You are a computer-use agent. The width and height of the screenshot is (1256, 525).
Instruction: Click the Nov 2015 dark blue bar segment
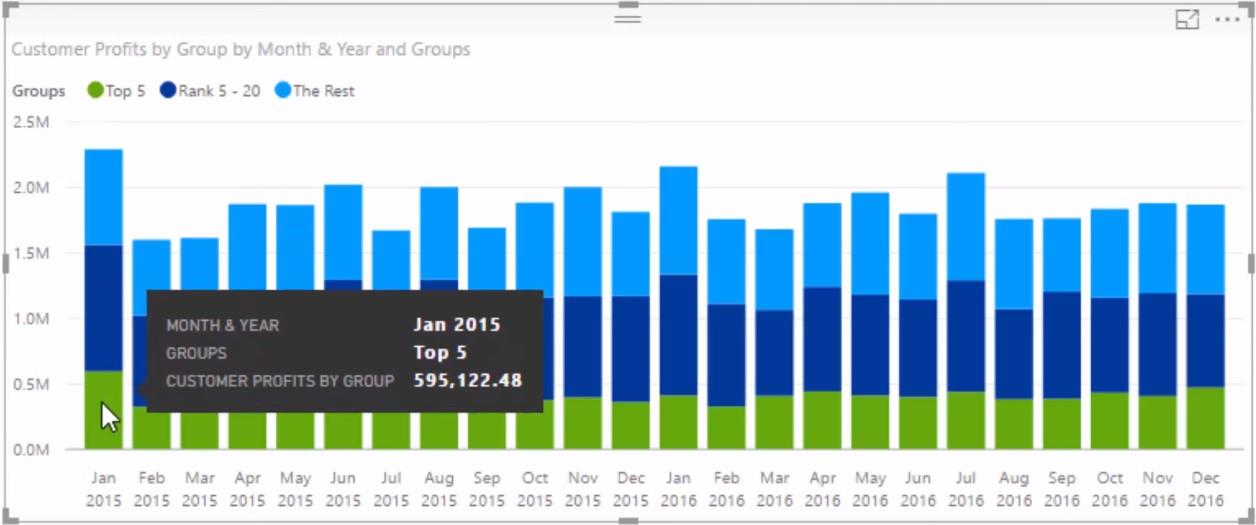click(x=583, y=346)
